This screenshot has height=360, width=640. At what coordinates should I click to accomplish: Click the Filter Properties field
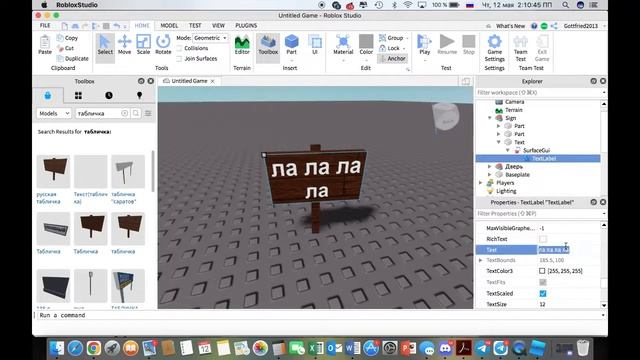click(538, 213)
